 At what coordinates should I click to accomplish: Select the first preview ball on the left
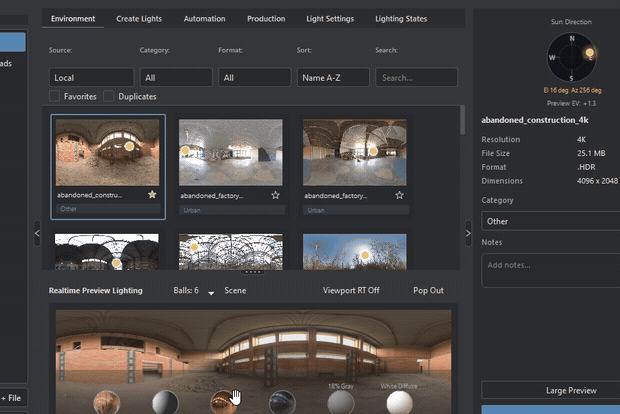[107, 403]
